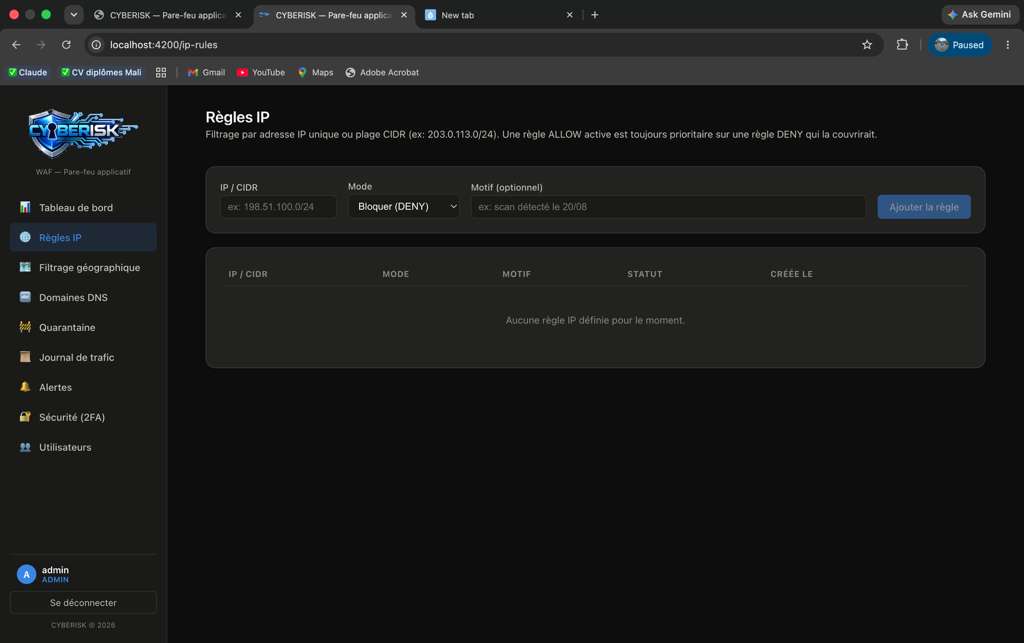
Task: Open Filtrage géographique page
Action: pos(83,268)
